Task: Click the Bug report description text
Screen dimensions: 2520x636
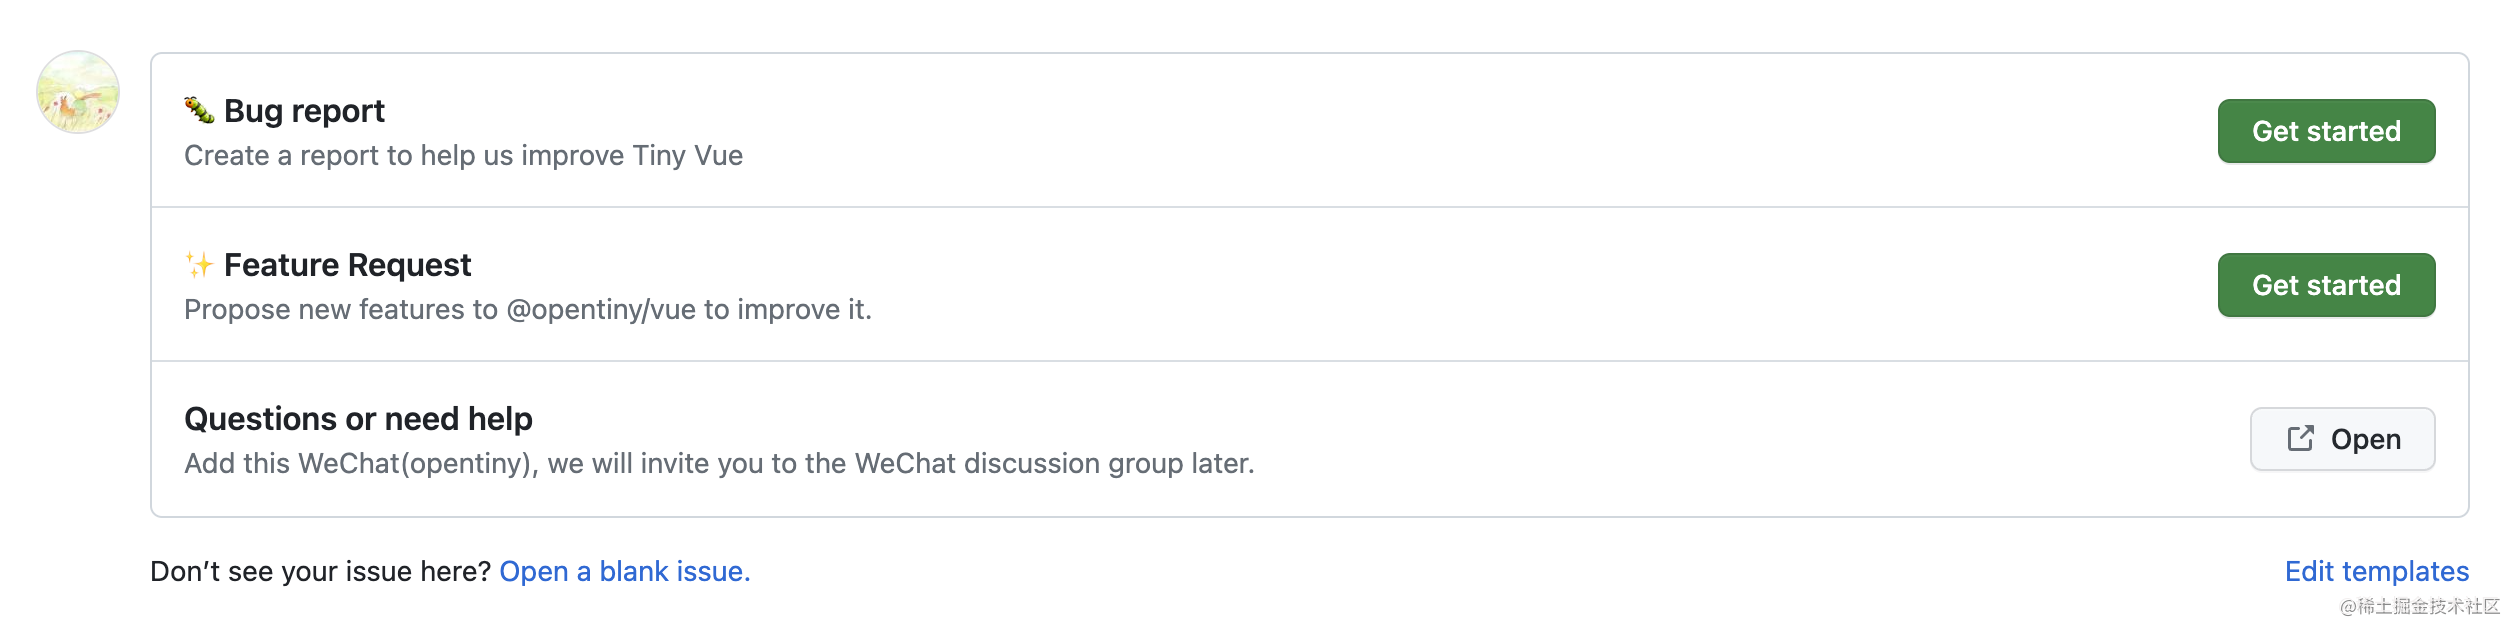Action: coord(463,156)
